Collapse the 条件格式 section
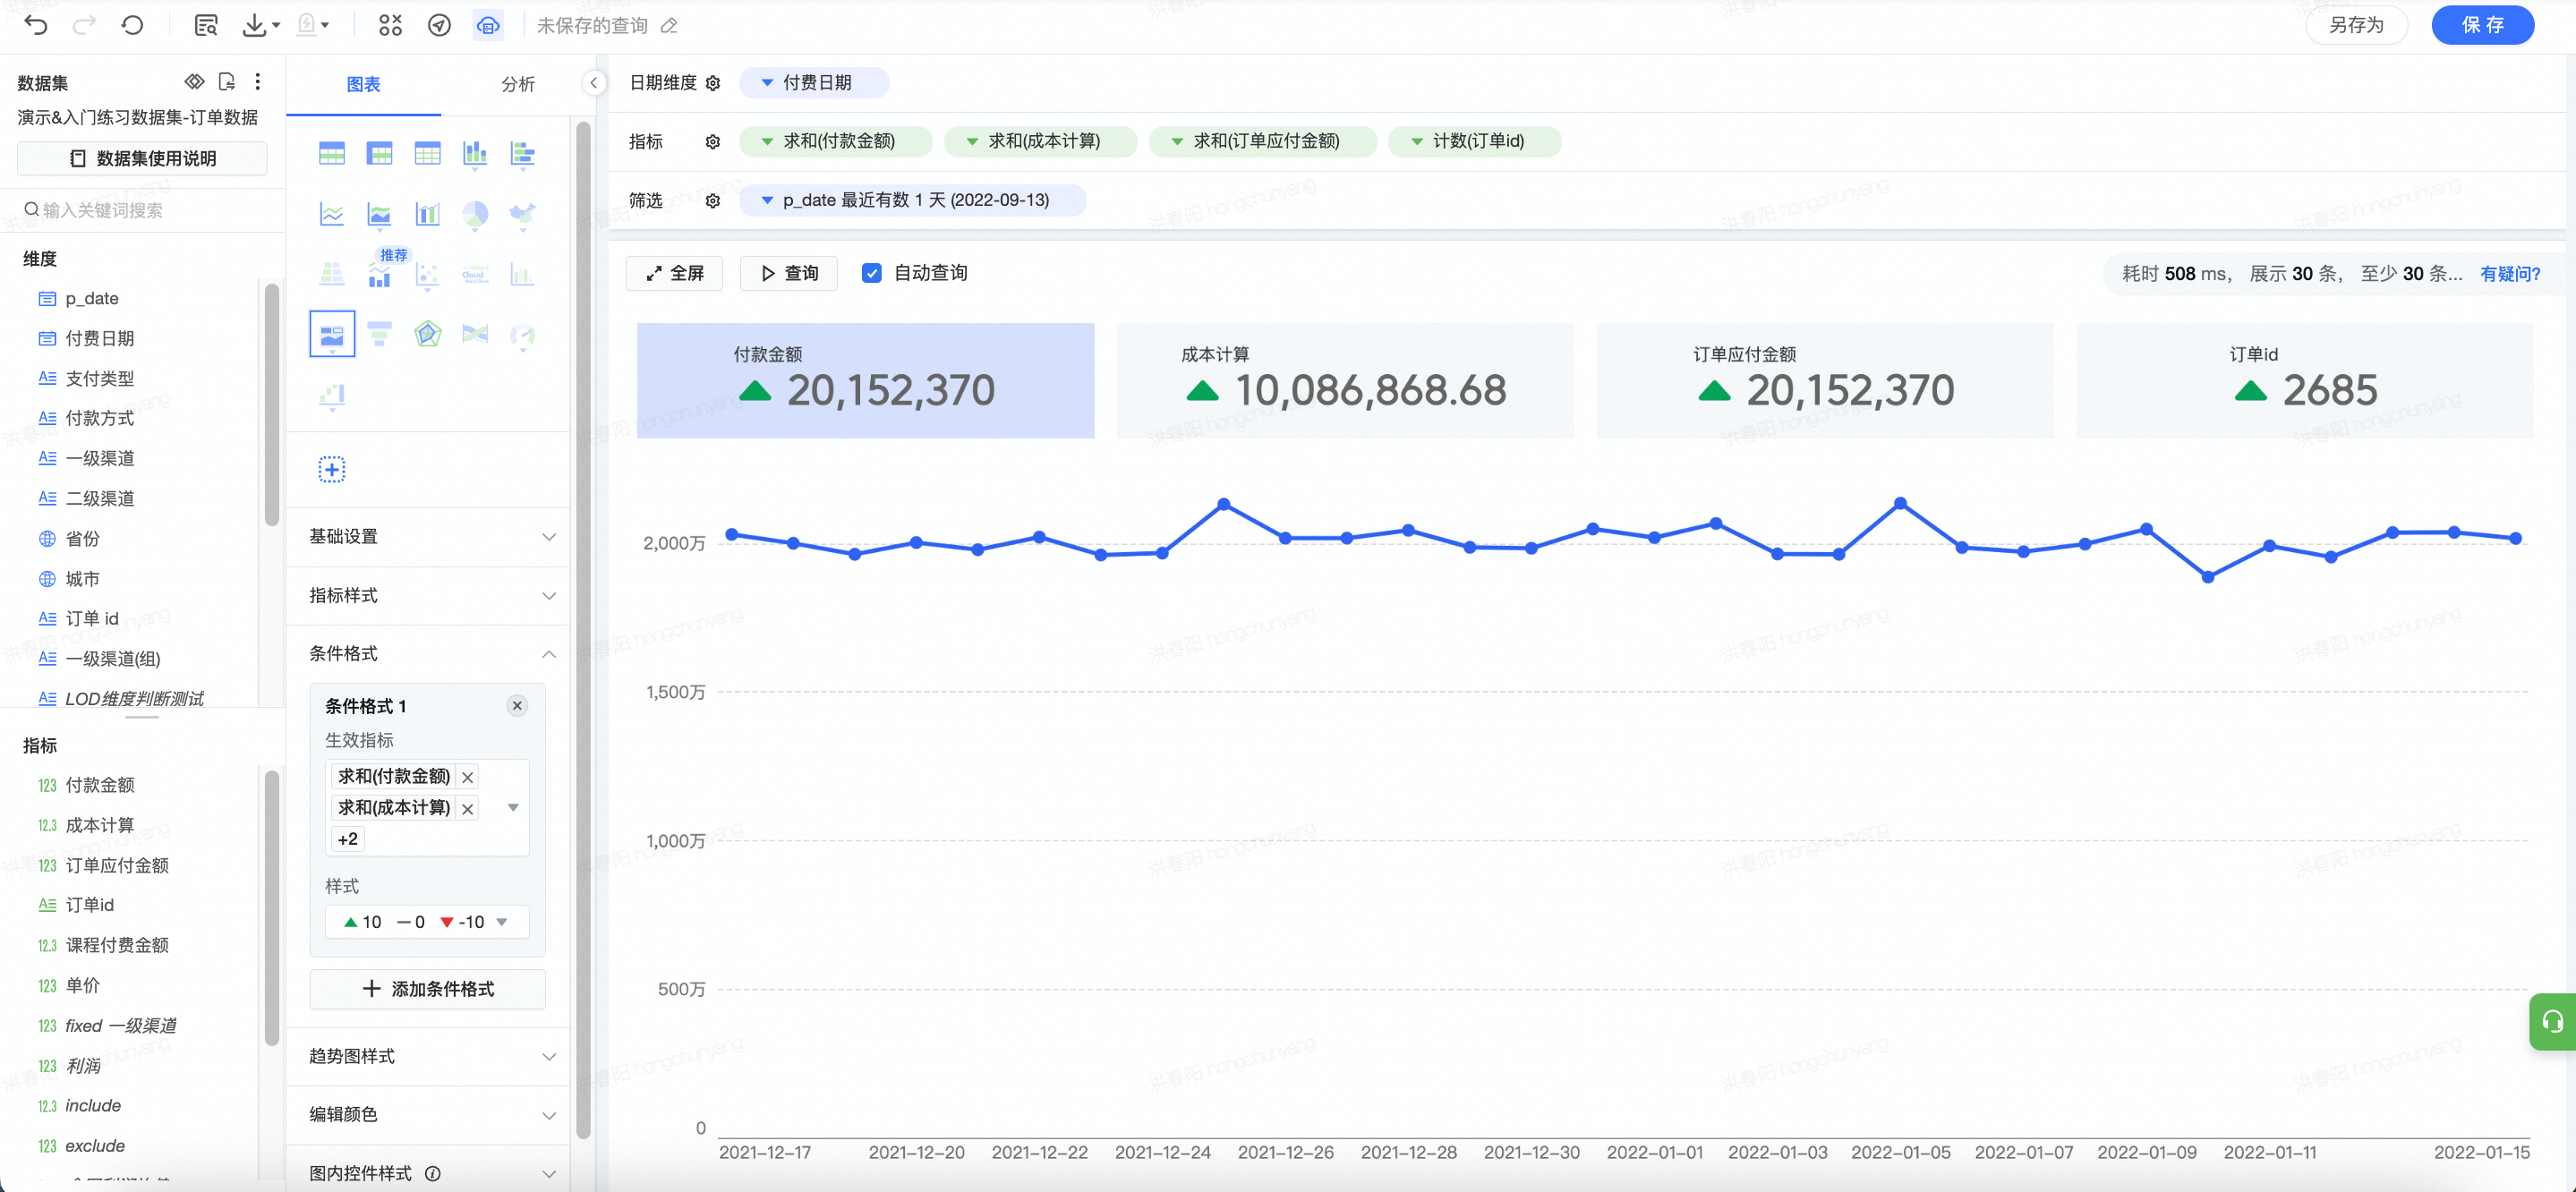This screenshot has height=1192, width=2576. pos(428,654)
